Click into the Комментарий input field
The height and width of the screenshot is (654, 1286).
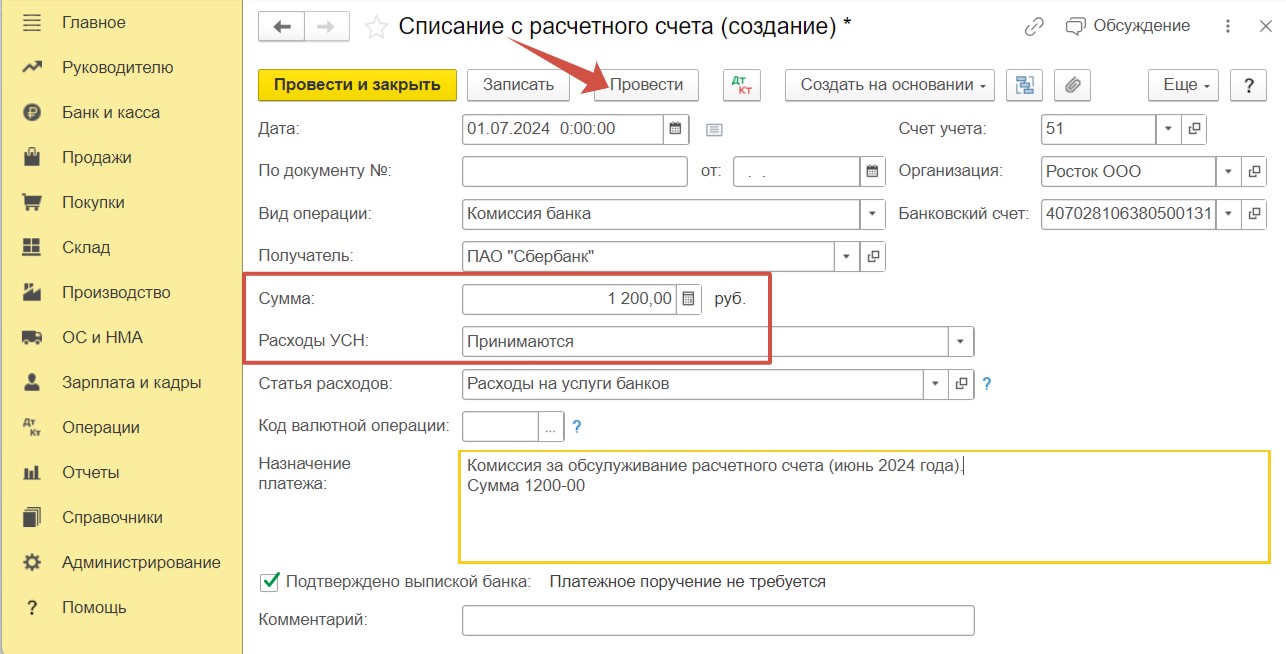pyautogui.click(x=717, y=620)
